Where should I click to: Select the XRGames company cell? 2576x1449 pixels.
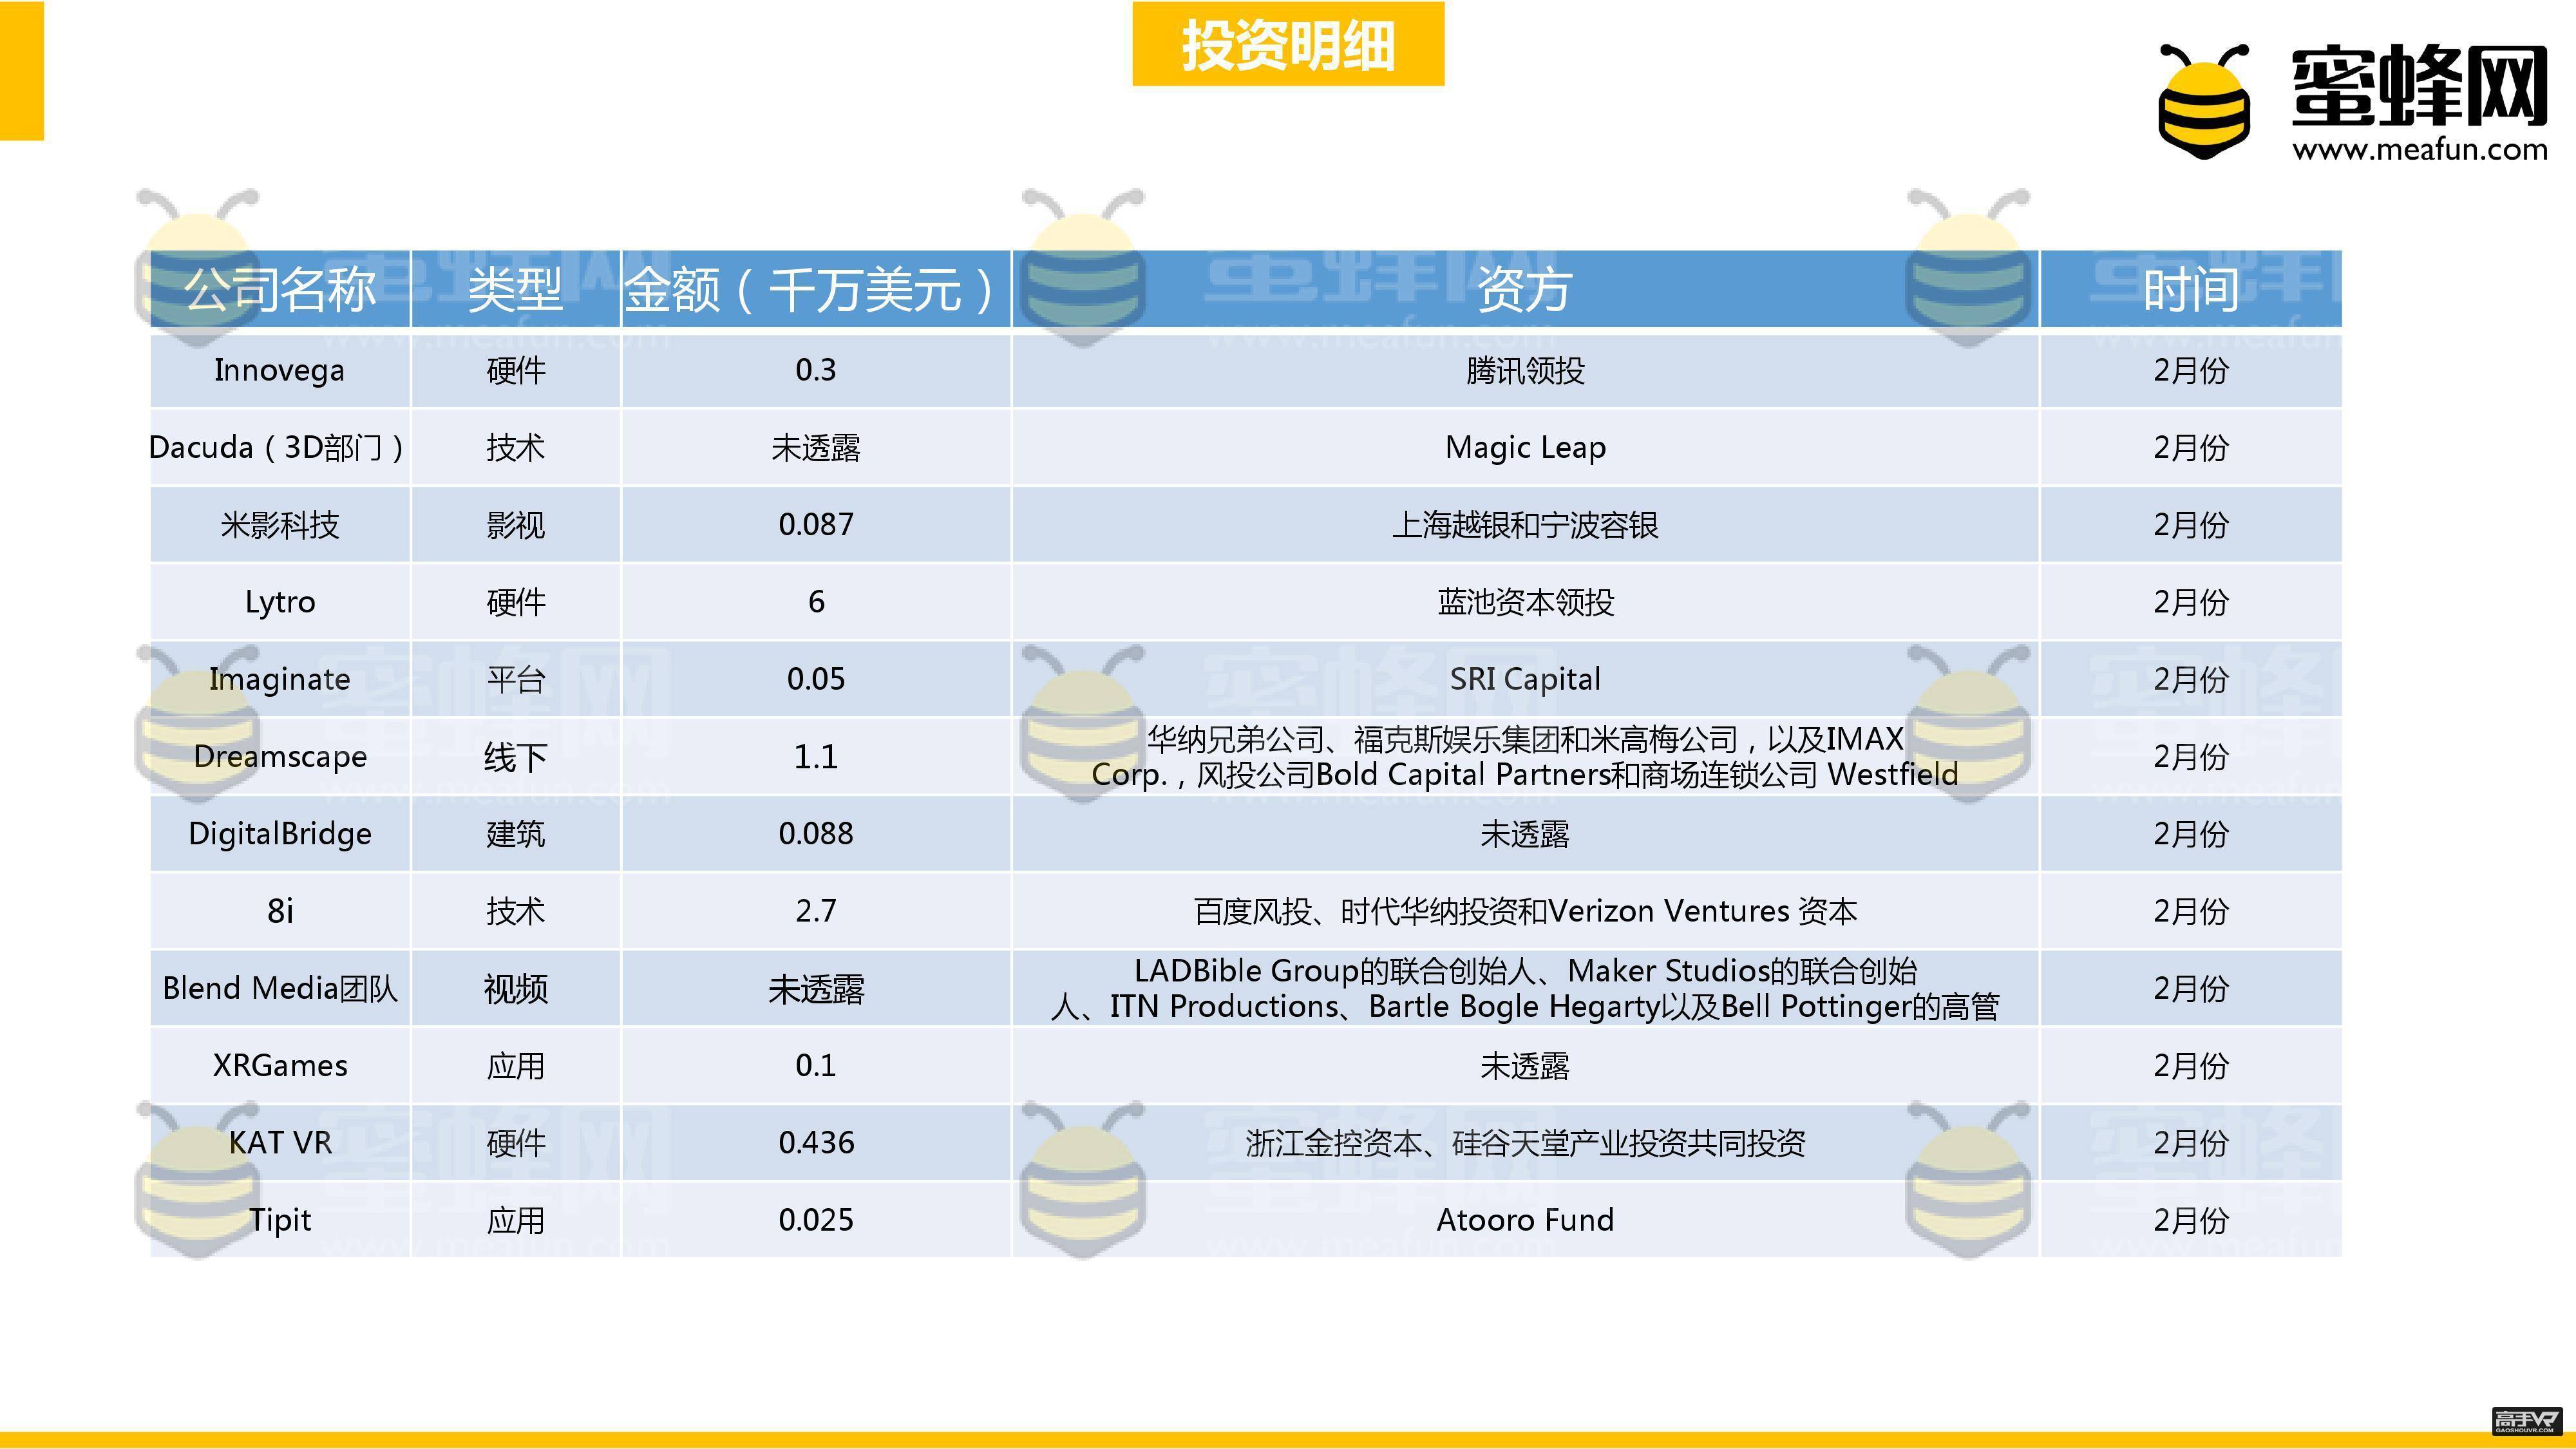[280, 1065]
